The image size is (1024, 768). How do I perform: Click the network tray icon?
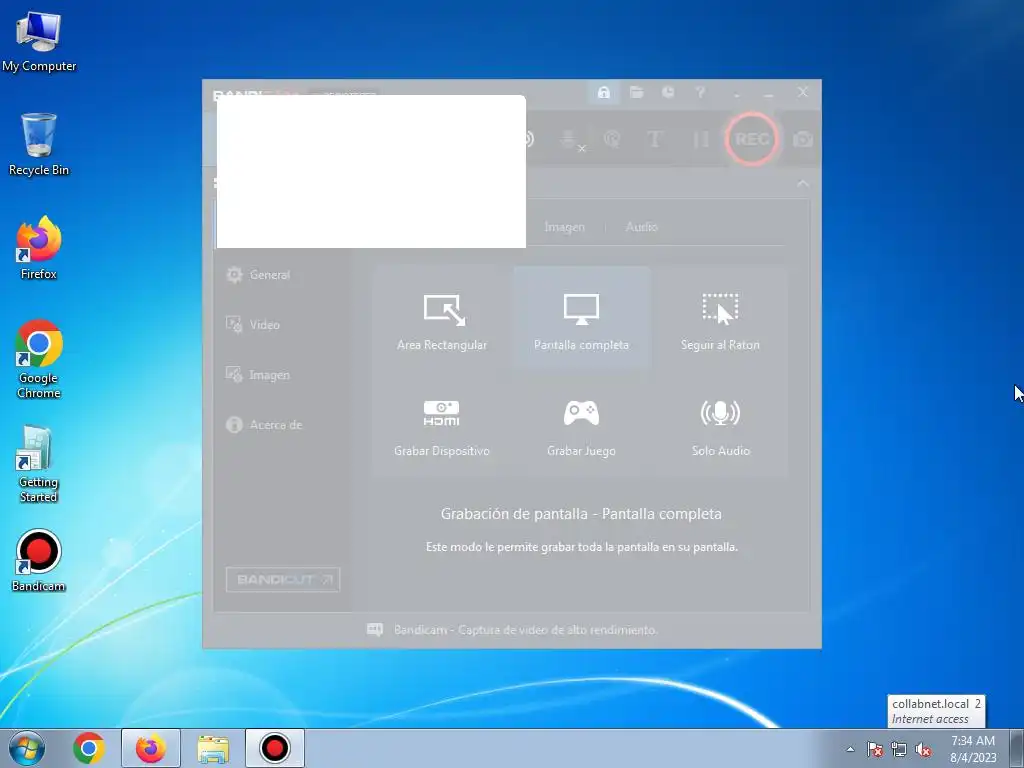click(899, 749)
